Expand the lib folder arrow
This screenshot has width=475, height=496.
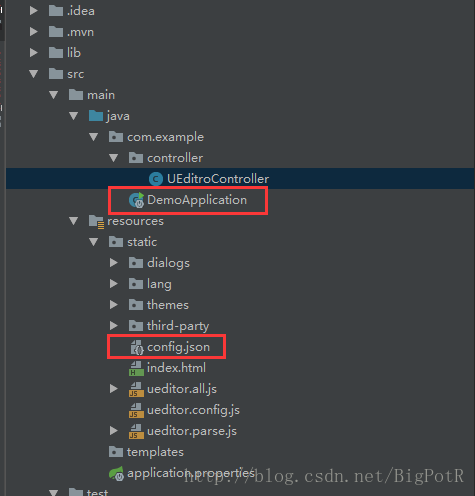click(33, 53)
